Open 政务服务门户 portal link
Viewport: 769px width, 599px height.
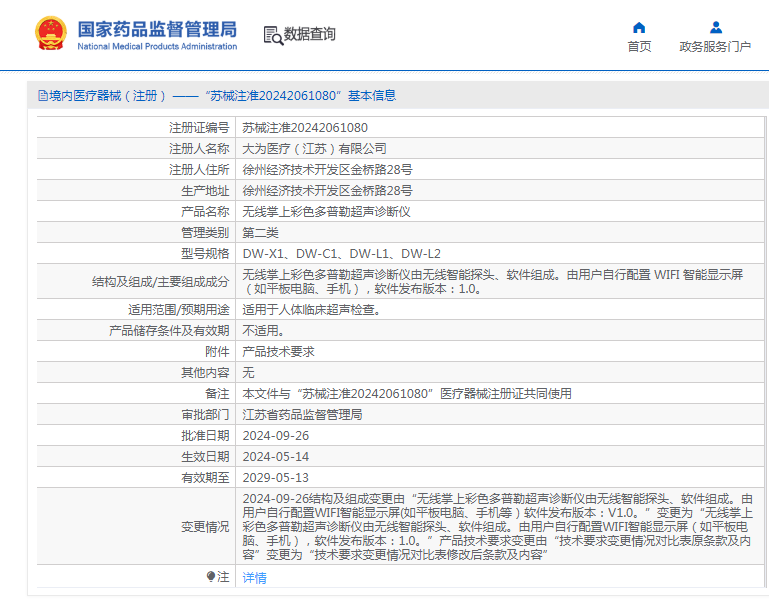point(715,47)
